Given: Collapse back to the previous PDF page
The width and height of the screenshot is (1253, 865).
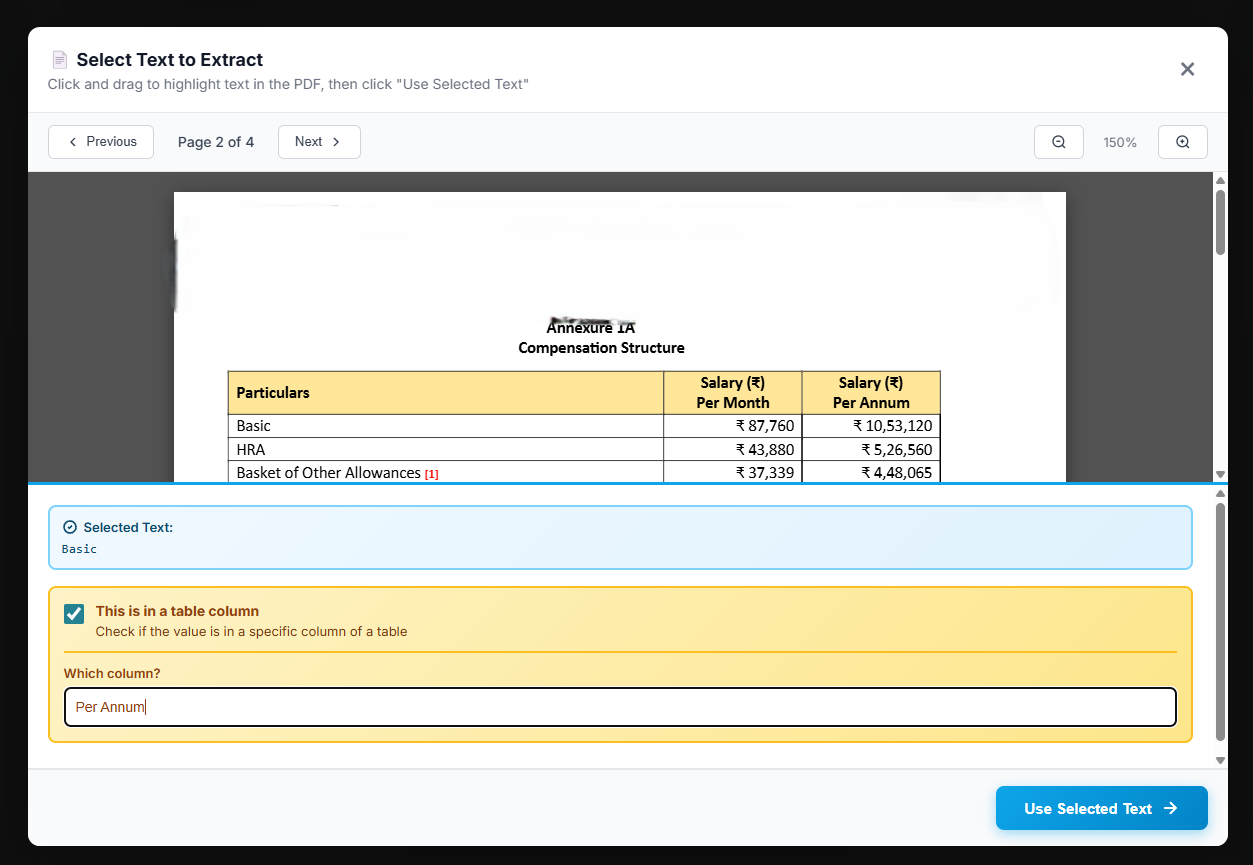Looking at the screenshot, I should (100, 142).
